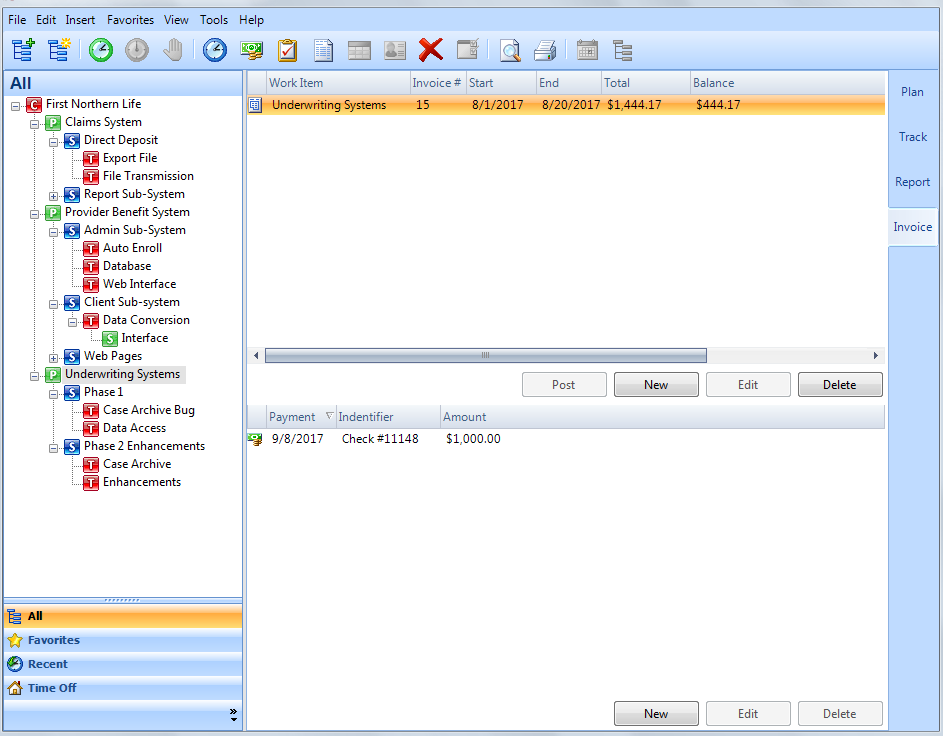Click the new starred tree item icon

[x=60, y=50]
